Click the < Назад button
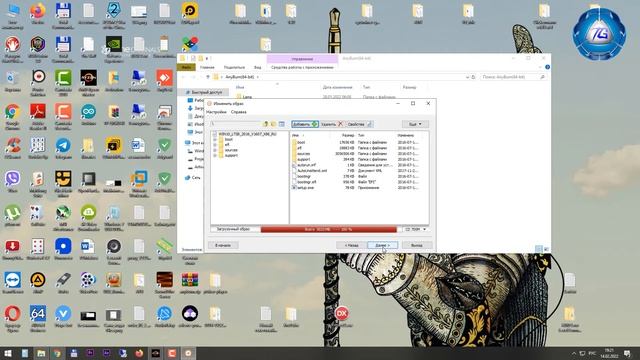Image resolution: width=640 pixels, height=360 pixels. pos(351,245)
